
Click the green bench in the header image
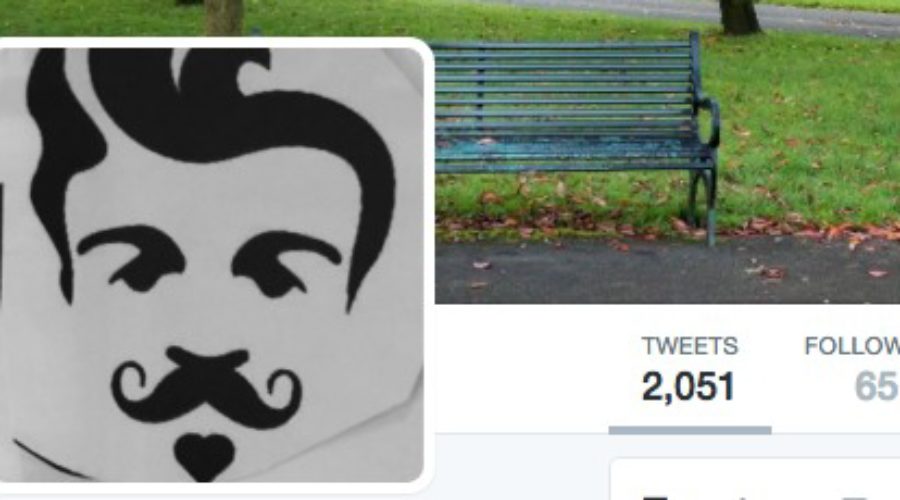tap(574, 132)
